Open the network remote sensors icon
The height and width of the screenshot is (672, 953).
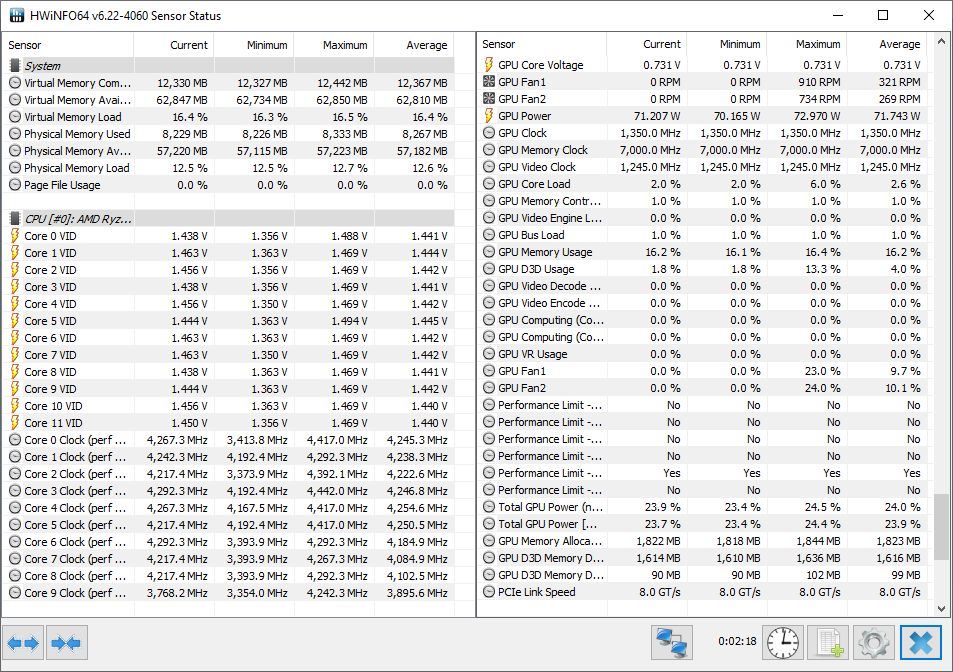672,643
